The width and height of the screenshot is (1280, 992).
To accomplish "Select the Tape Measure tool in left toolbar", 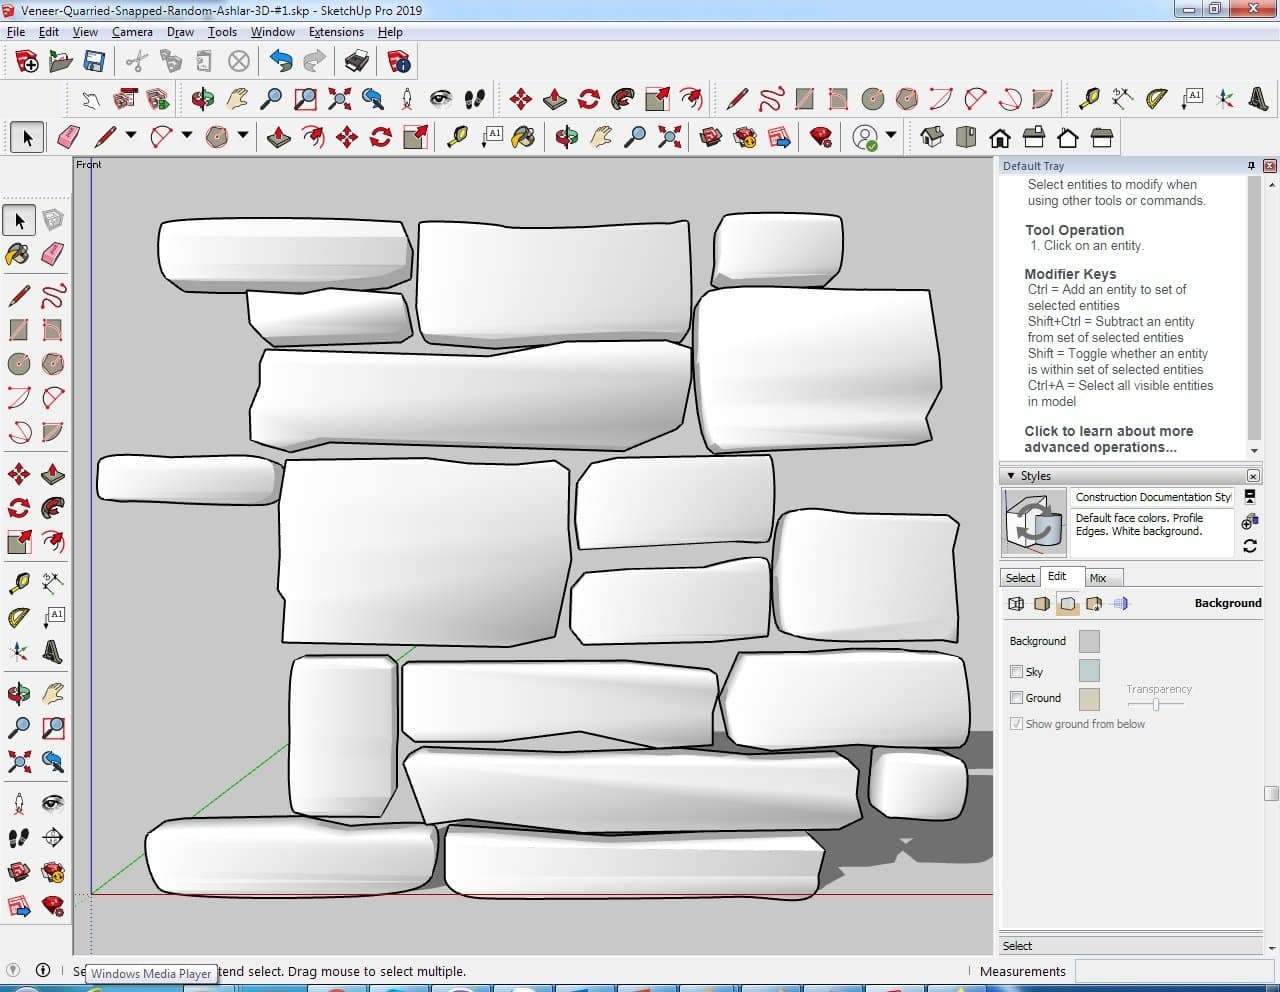I will [18, 584].
